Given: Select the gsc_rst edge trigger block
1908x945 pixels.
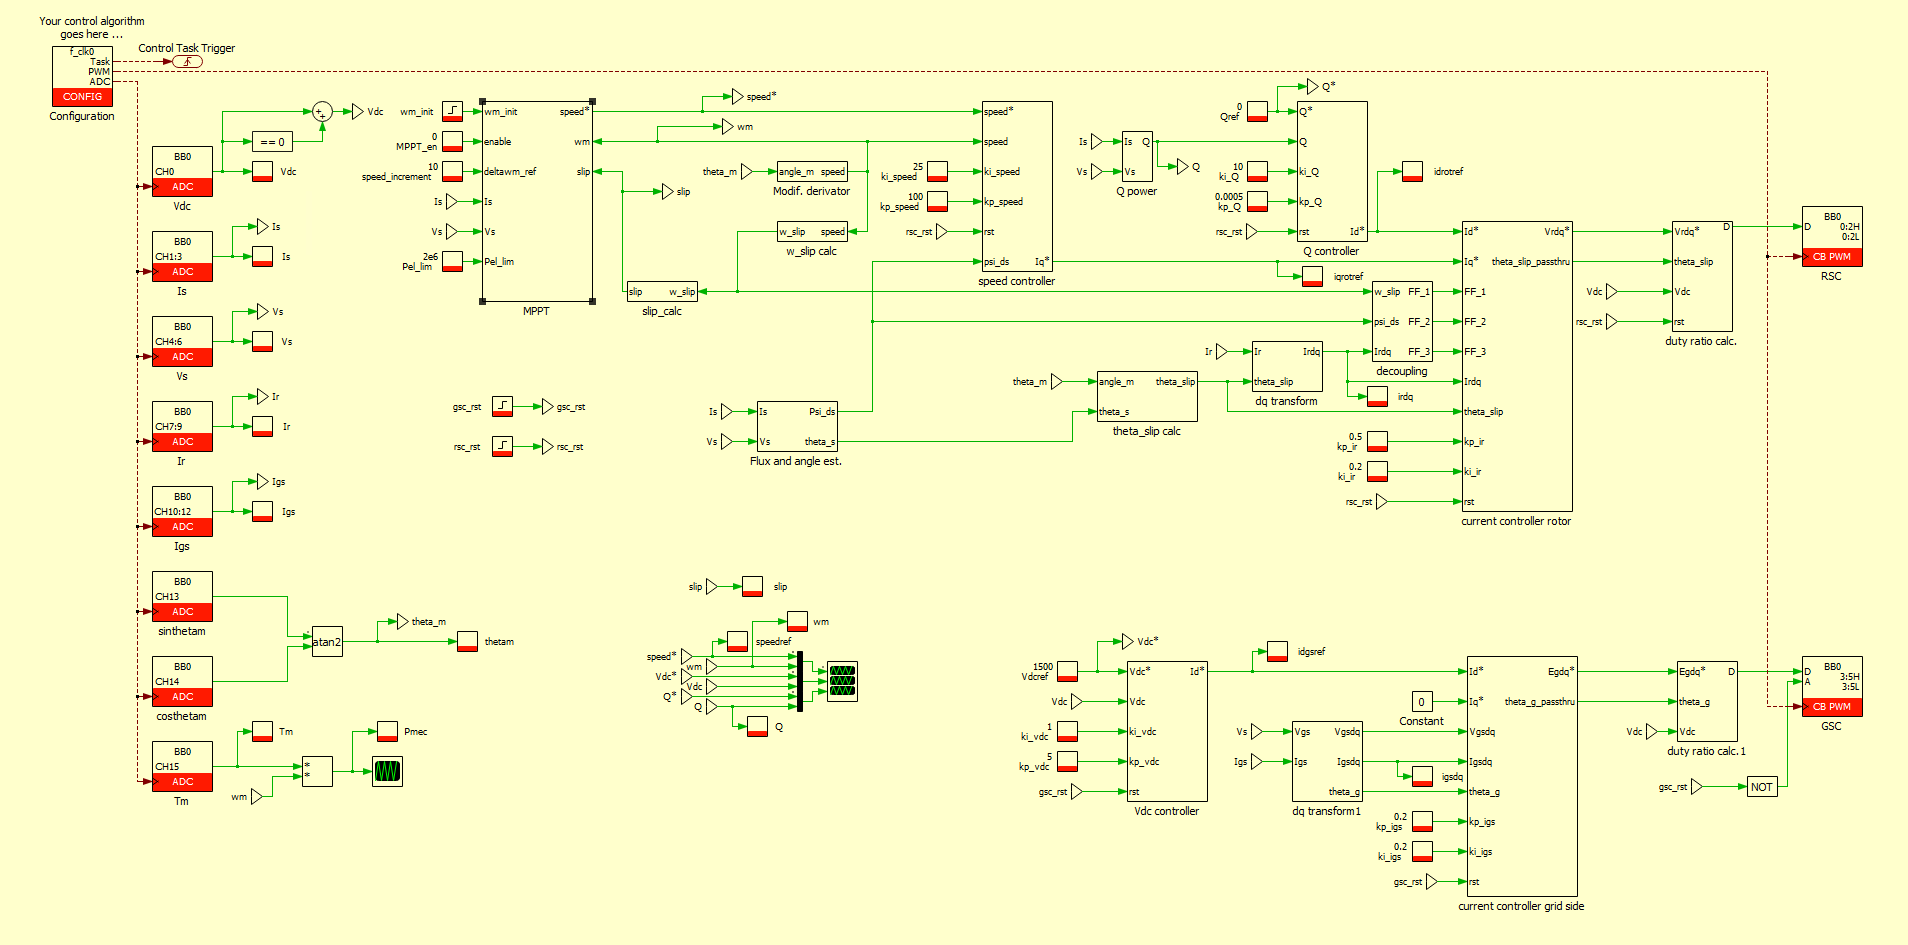Looking at the screenshot, I should coord(503,407).
